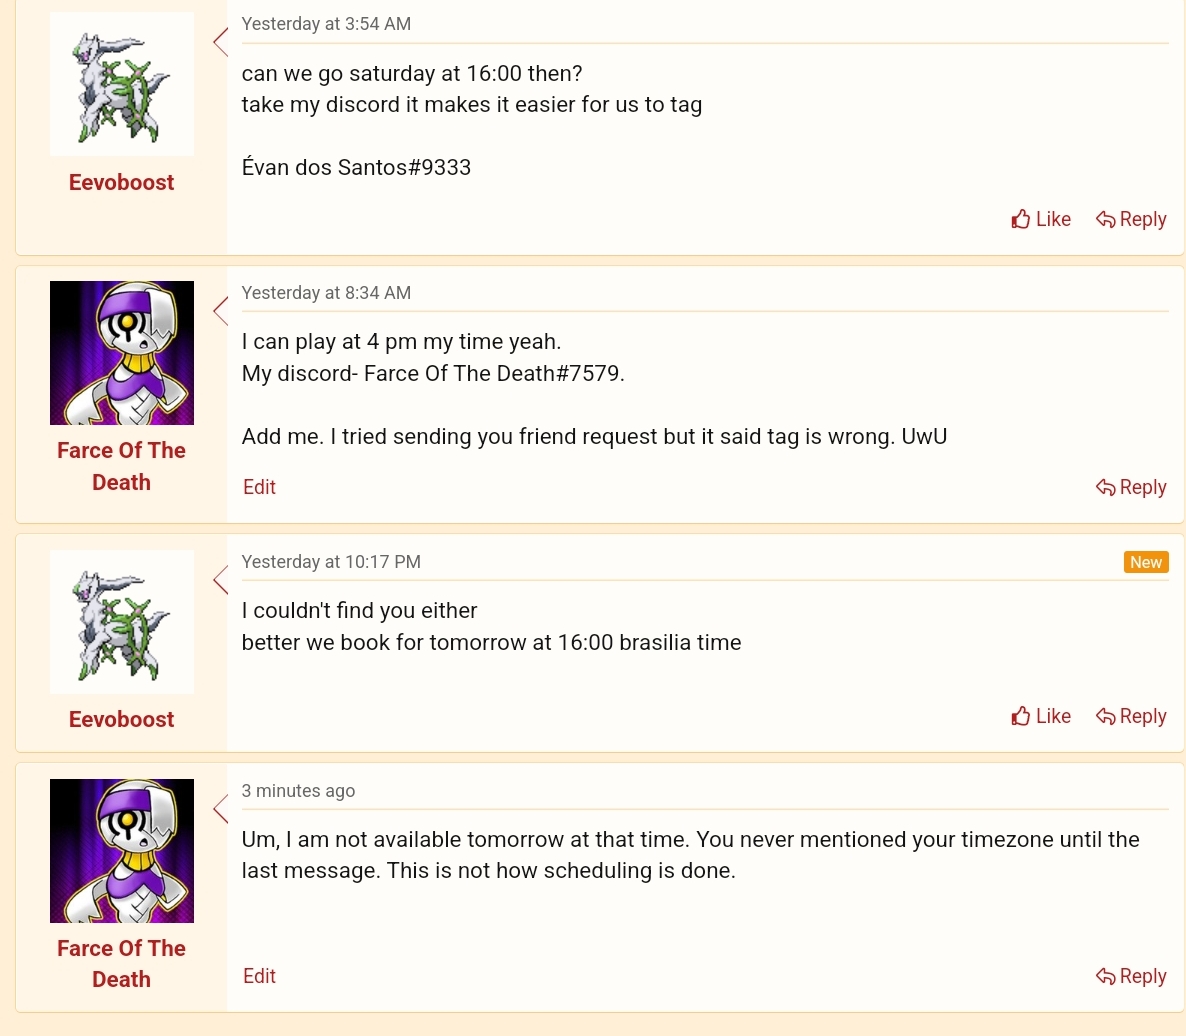
Task: Open Farce Of The Death username in last post
Action: [x=121, y=963]
